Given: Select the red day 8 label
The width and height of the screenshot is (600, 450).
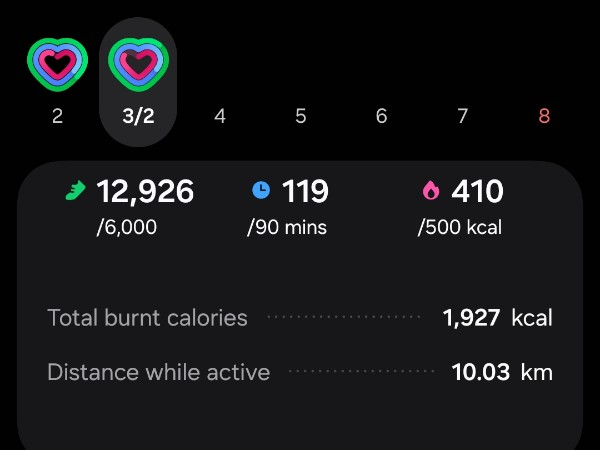Looking at the screenshot, I should tap(544, 116).
